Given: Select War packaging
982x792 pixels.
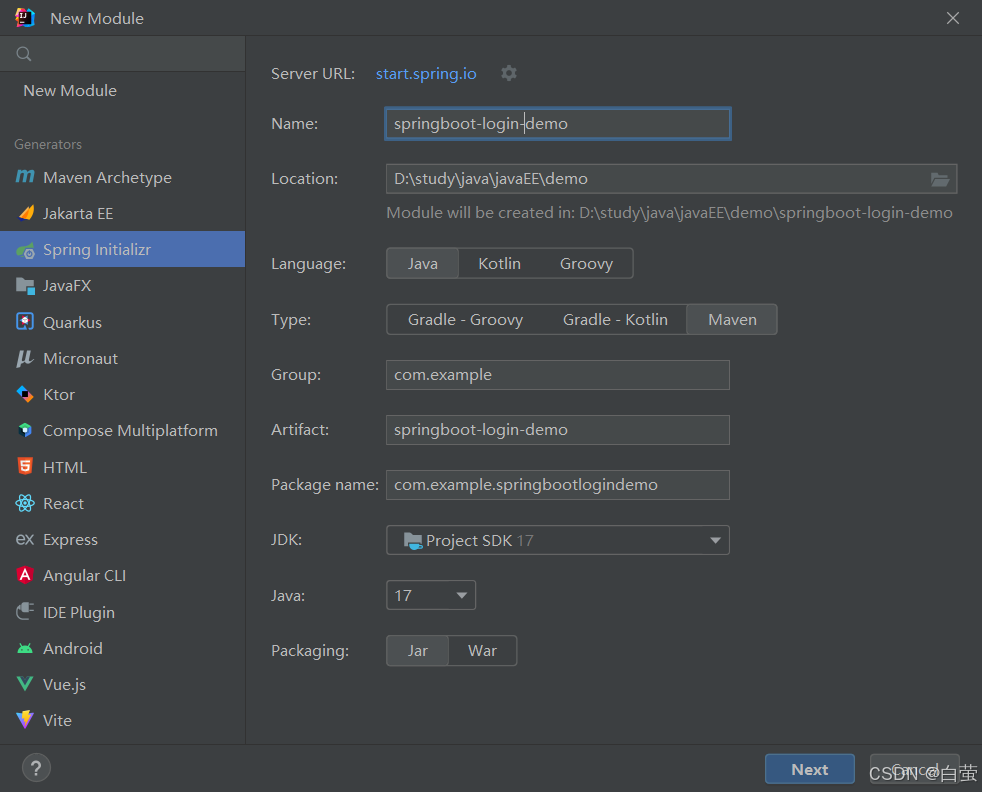Looking at the screenshot, I should (x=482, y=651).
